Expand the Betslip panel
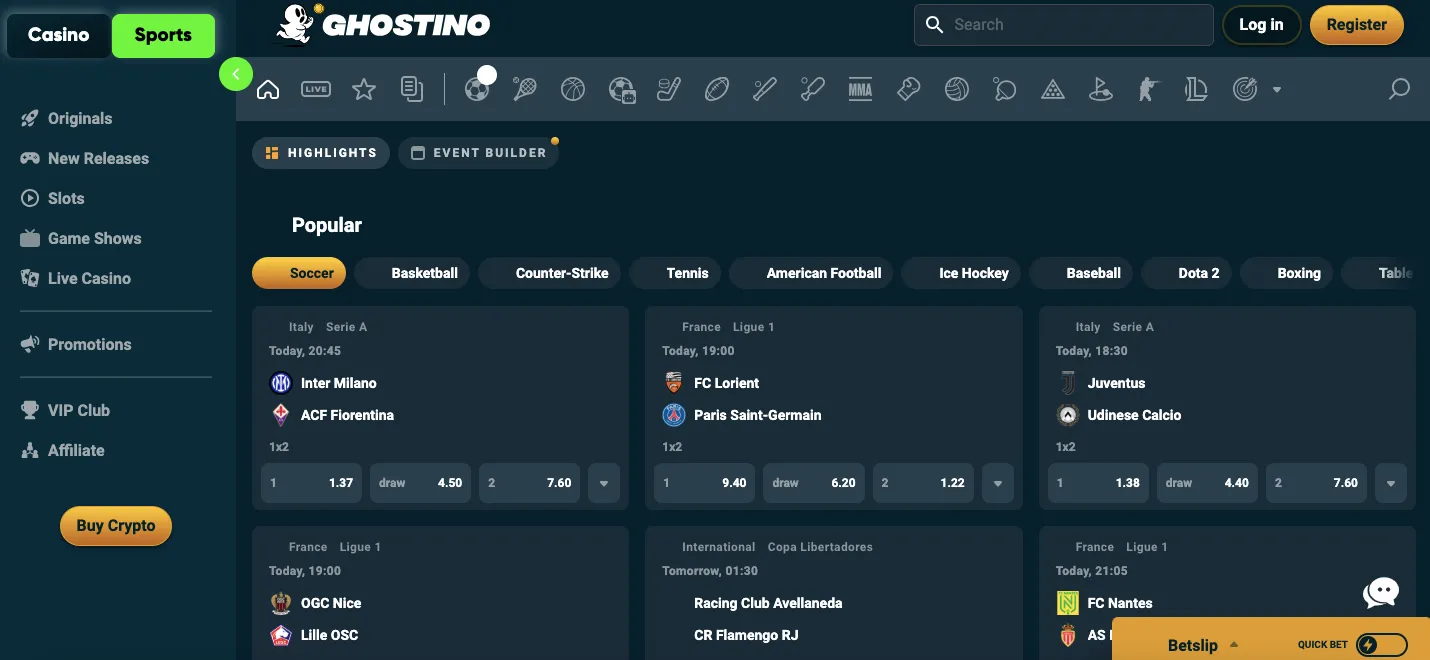 click(1203, 645)
